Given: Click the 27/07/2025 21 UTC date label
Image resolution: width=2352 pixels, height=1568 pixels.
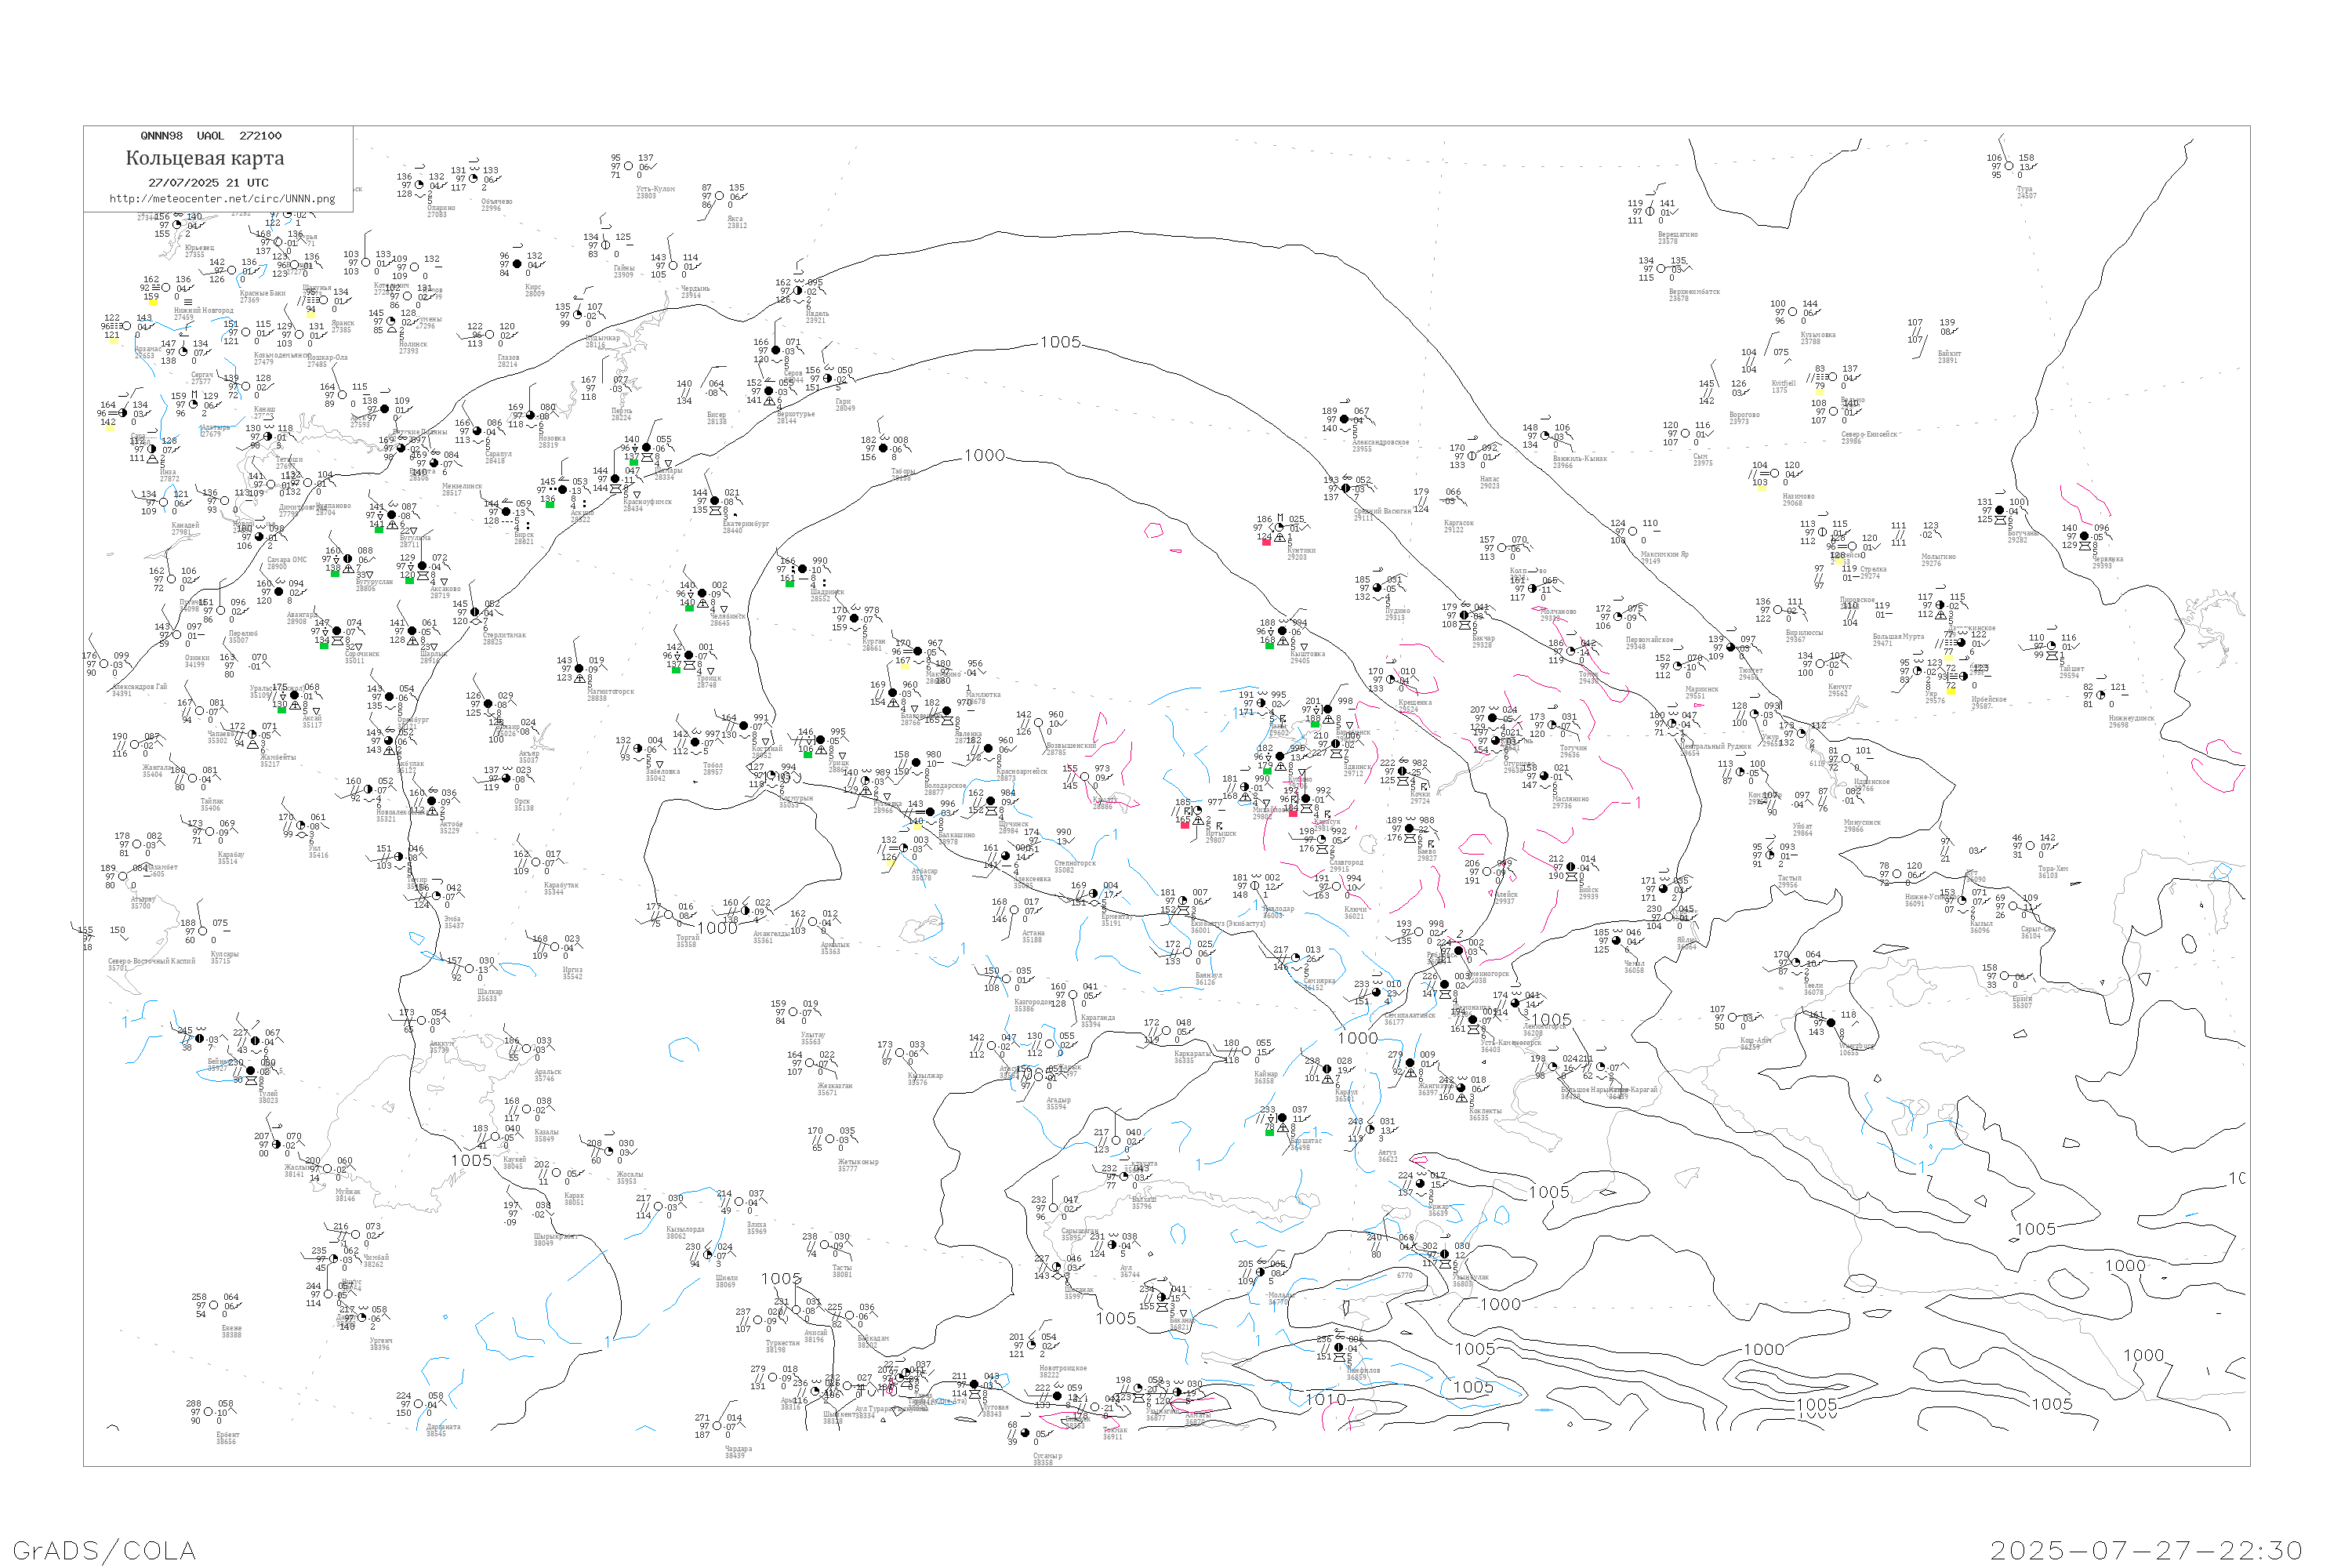Looking at the screenshot, I should pos(208,183).
